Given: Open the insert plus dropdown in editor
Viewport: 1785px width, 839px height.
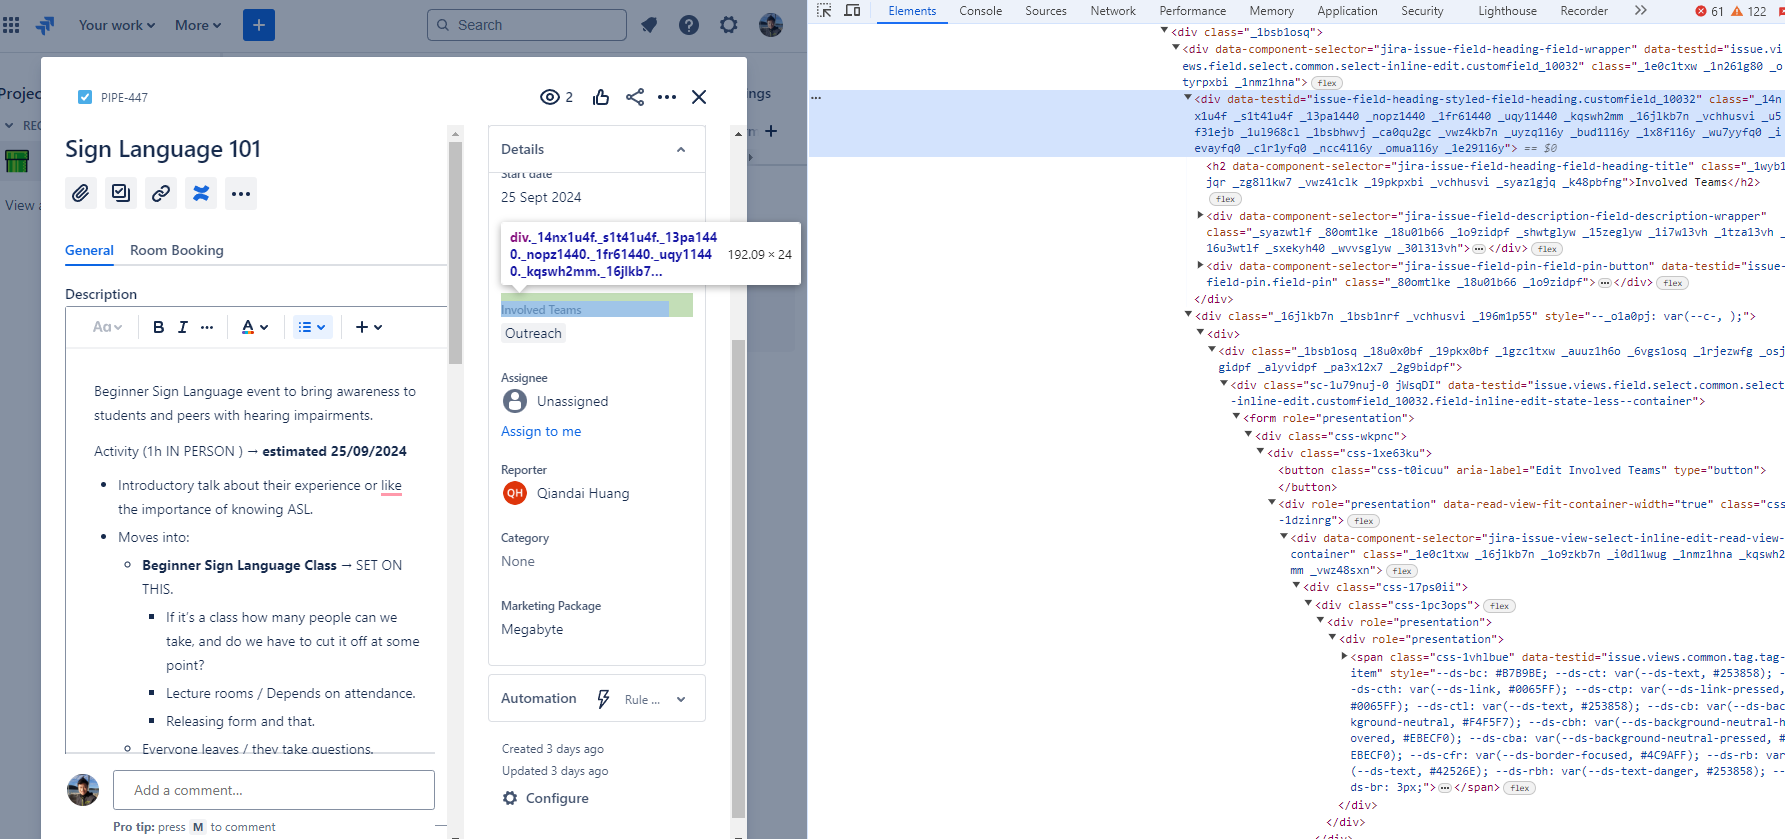Looking at the screenshot, I should tap(369, 327).
